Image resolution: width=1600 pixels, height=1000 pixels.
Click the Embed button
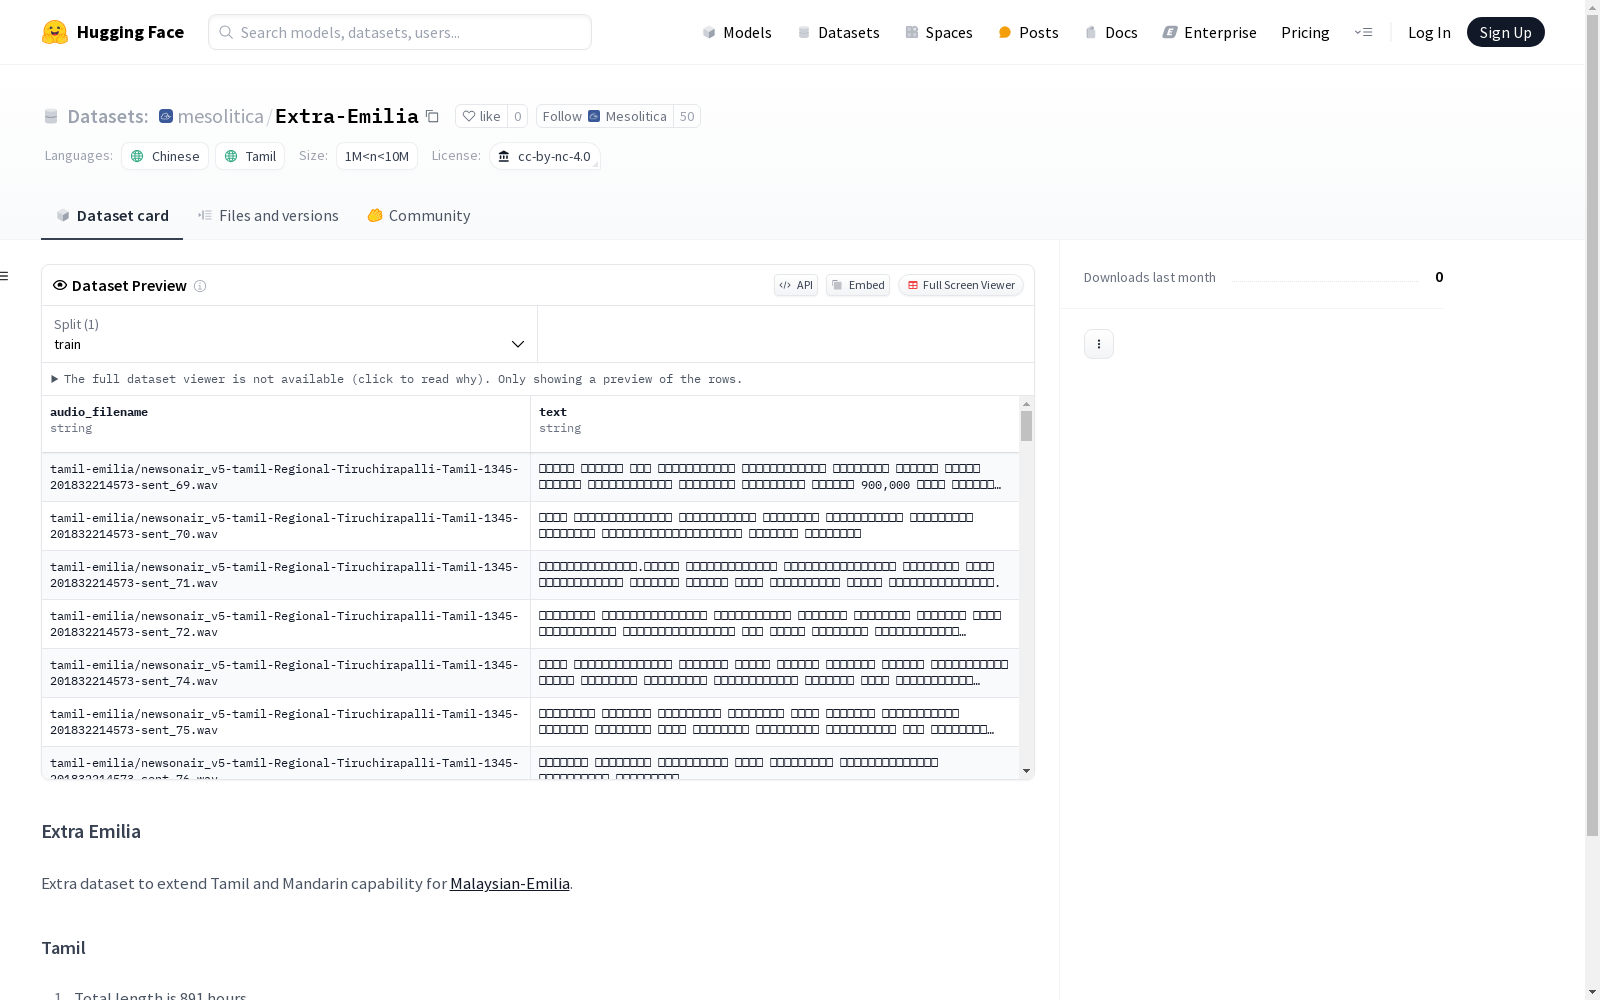(x=858, y=285)
